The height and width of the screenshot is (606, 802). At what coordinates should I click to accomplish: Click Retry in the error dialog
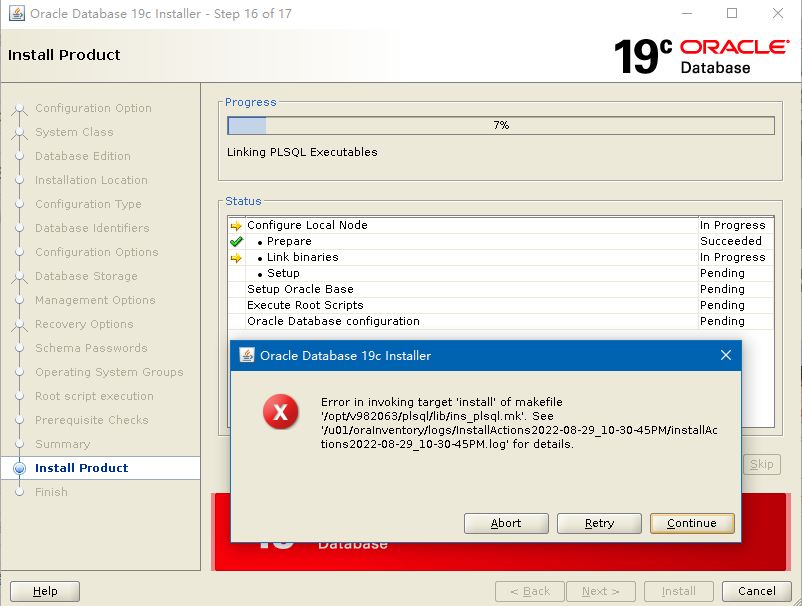pos(599,523)
